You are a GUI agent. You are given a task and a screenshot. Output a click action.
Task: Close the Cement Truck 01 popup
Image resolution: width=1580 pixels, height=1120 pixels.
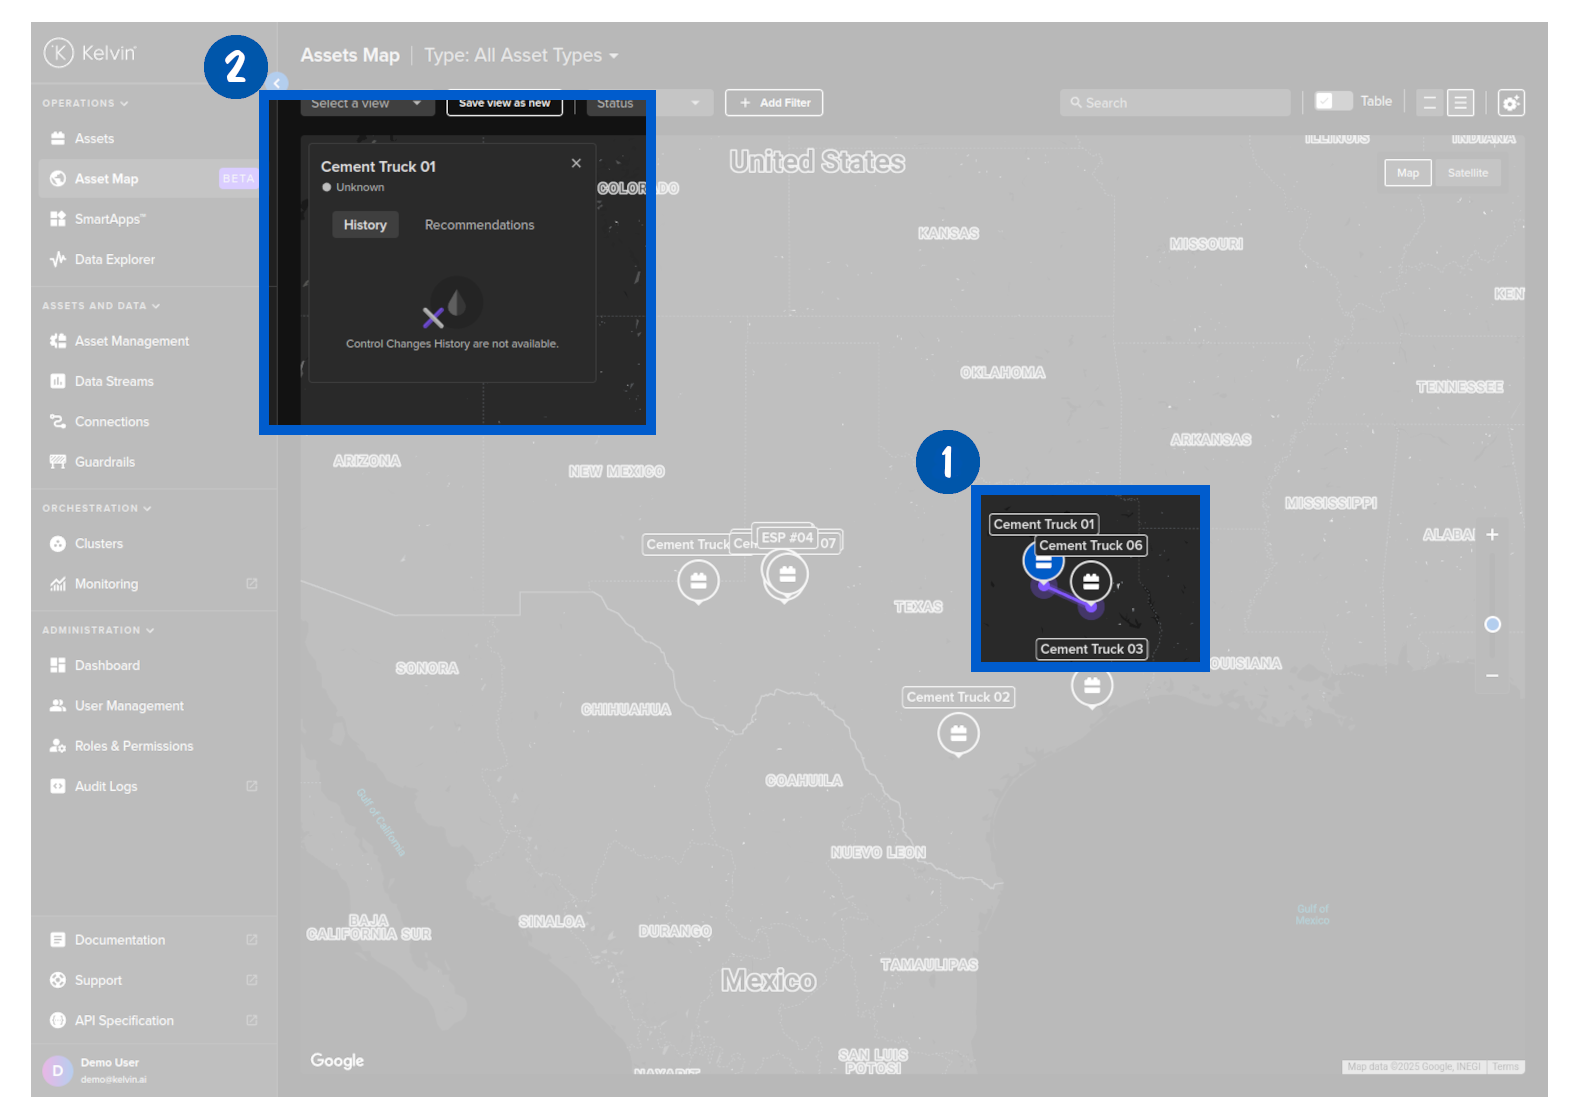coord(576,163)
